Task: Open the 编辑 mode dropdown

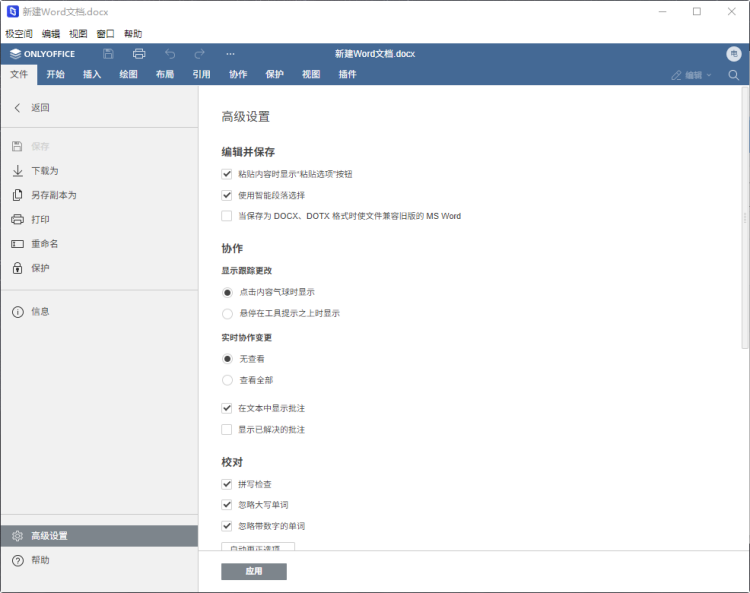Action: [692, 75]
